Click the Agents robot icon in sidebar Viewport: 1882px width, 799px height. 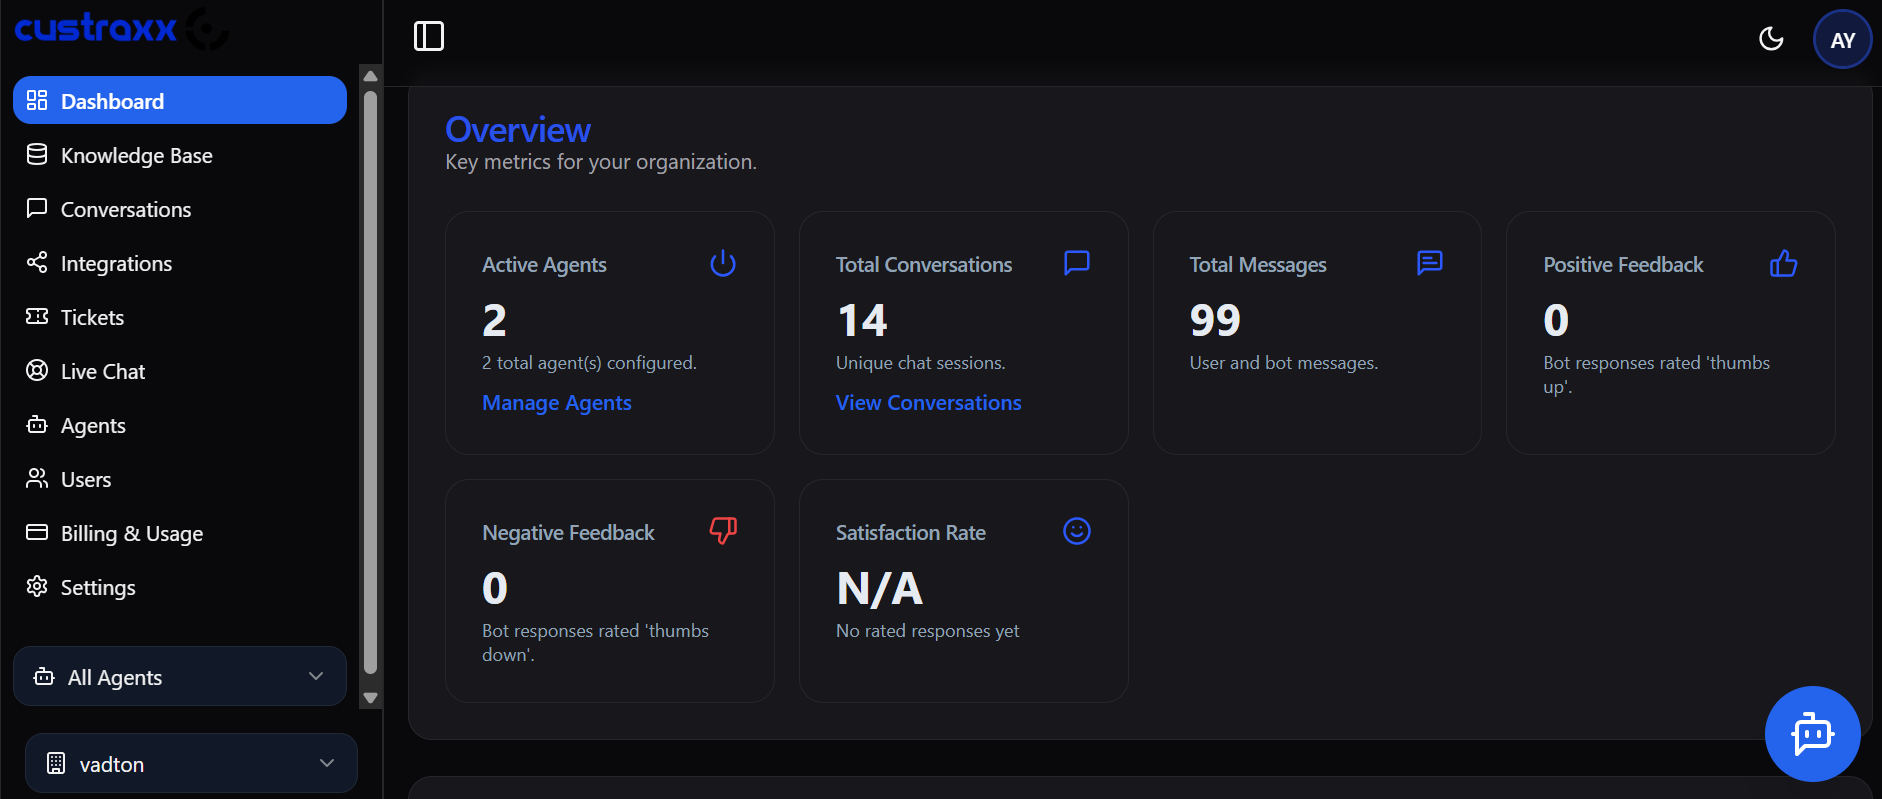click(x=37, y=424)
